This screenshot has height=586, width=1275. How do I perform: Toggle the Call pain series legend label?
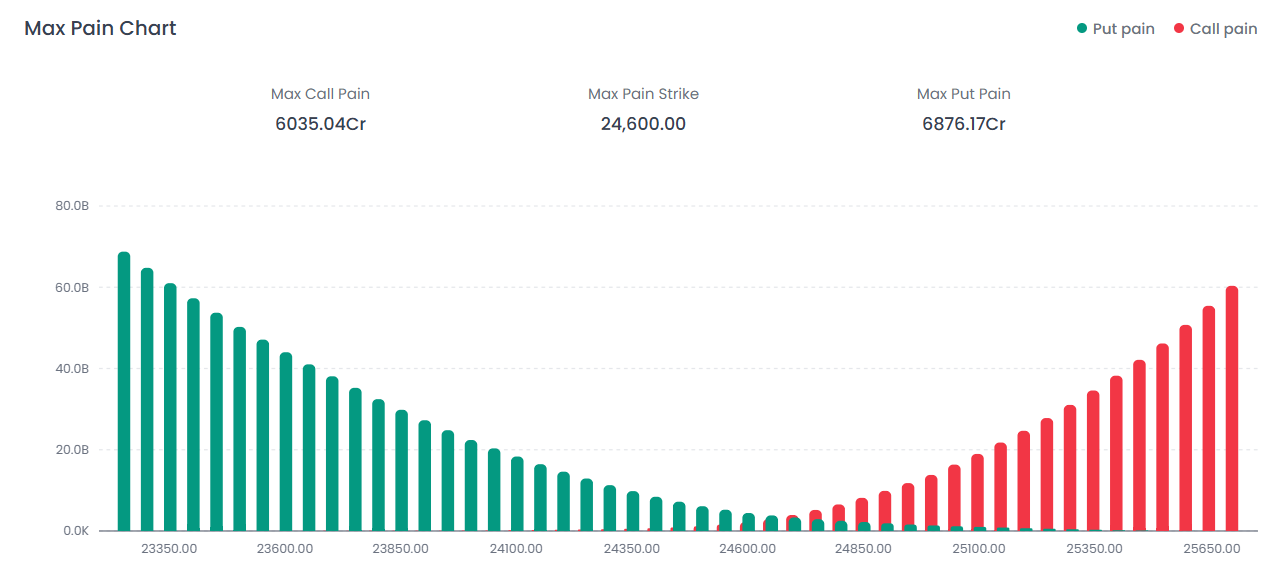[1223, 29]
